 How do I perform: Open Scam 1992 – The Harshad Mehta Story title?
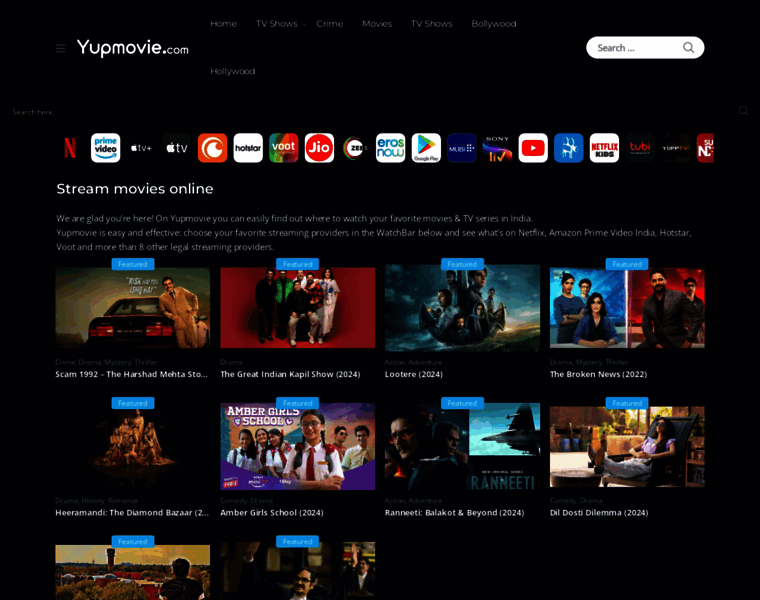(131, 374)
